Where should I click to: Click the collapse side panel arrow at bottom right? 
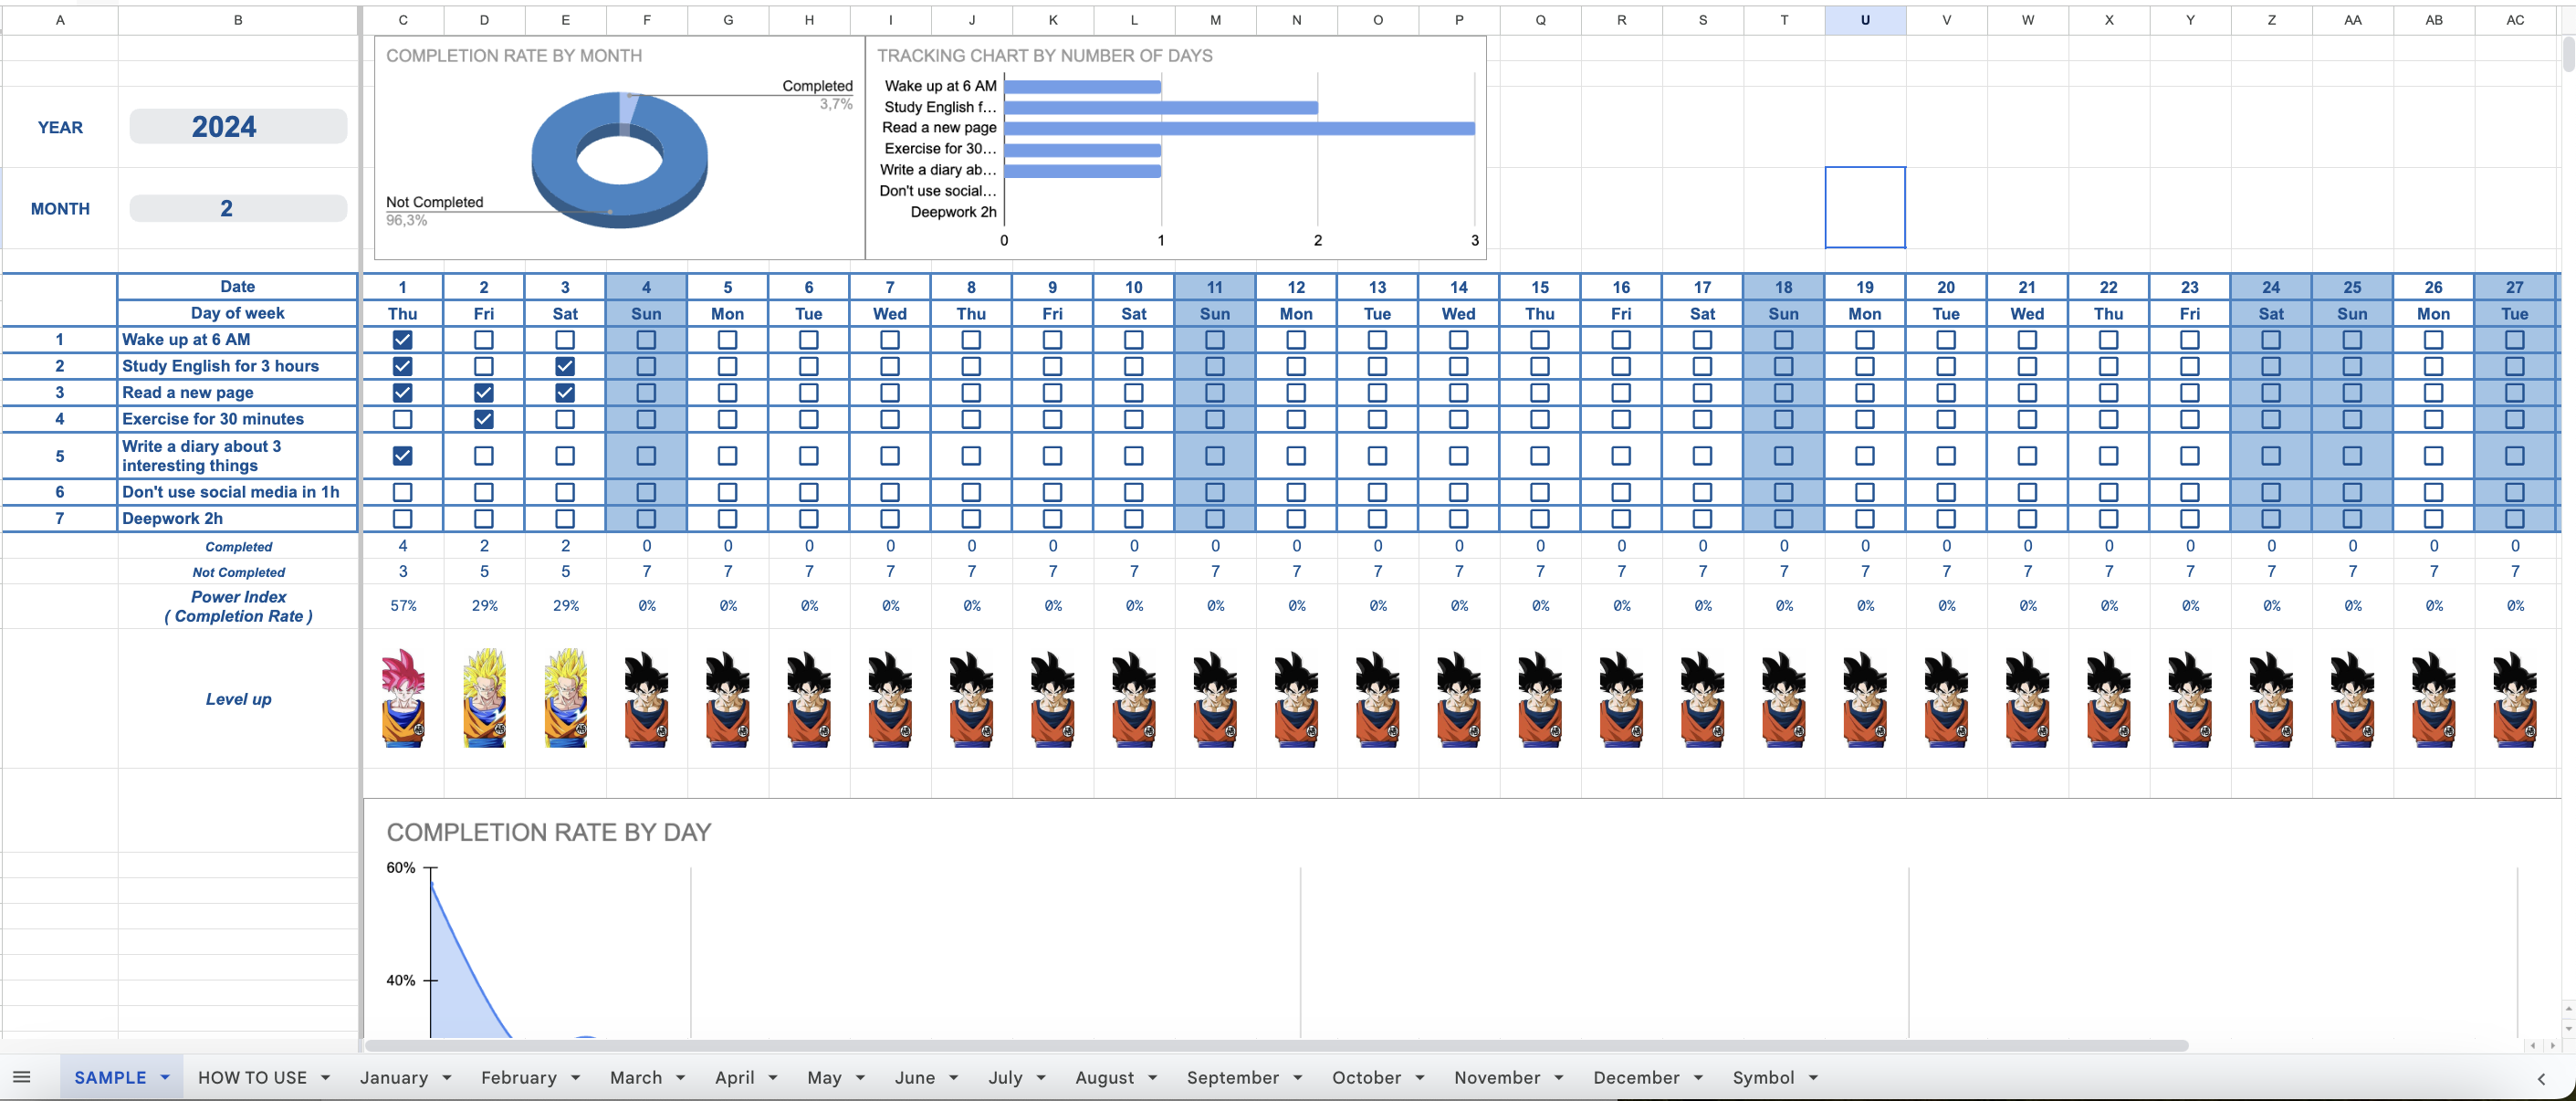click(x=2541, y=1078)
